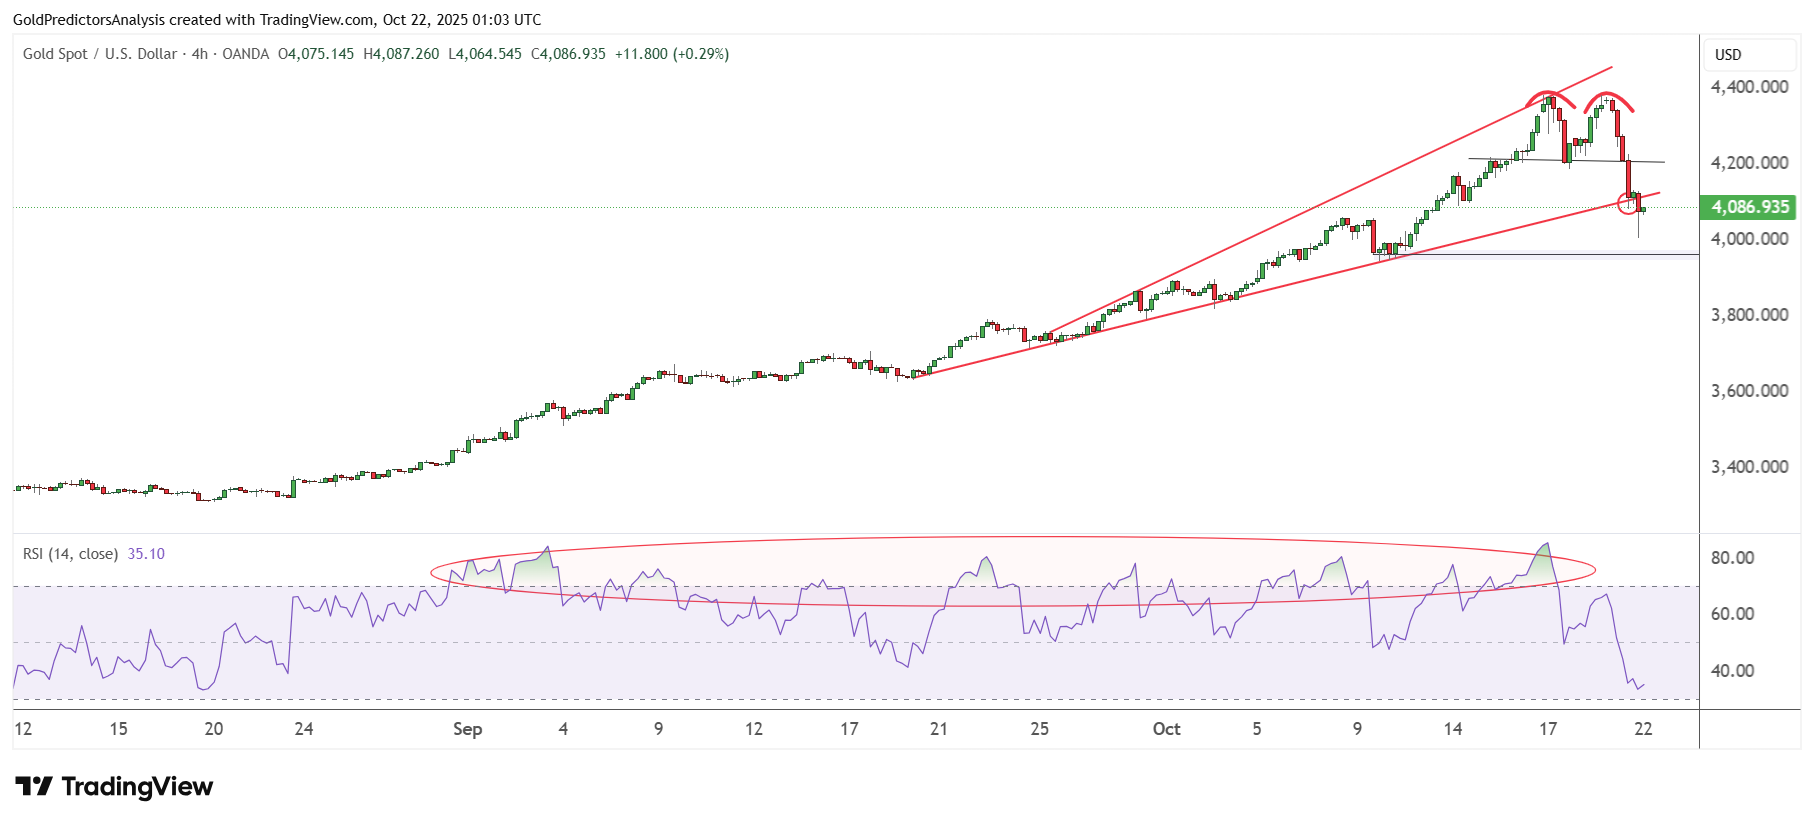Click the 4,400.000 level on the price axis
The width and height of the screenshot is (1814, 824).
click(1749, 87)
